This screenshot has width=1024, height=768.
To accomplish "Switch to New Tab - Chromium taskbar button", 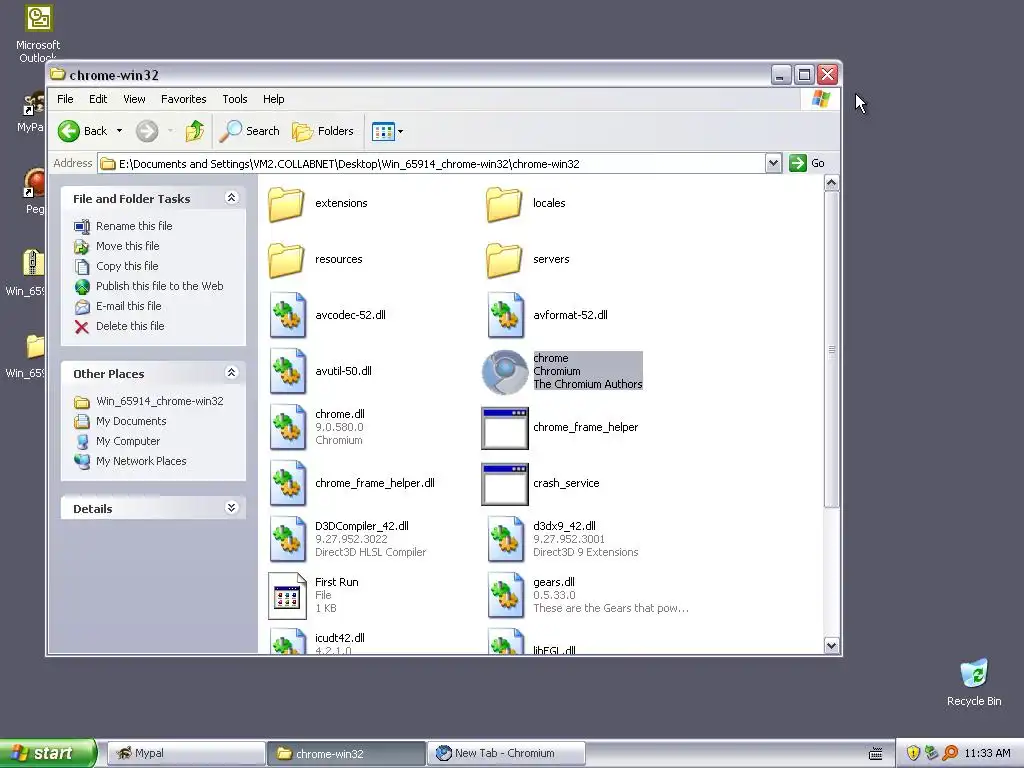I will (505, 754).
